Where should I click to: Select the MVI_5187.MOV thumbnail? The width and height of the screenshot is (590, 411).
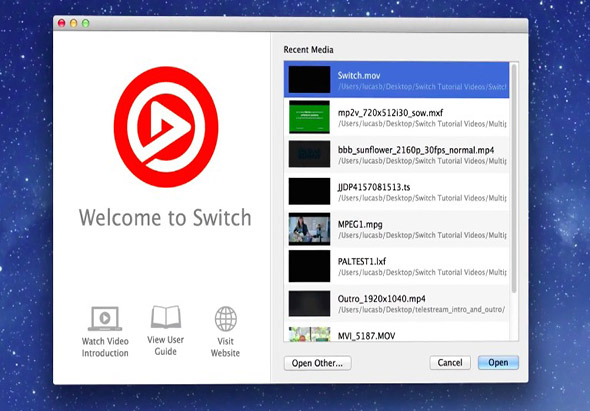(x=309, y=334)
